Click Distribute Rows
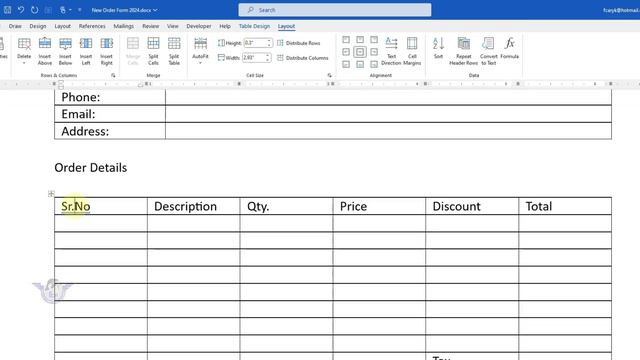The height and width of the screenshot is (360, 640). [299, 43]
